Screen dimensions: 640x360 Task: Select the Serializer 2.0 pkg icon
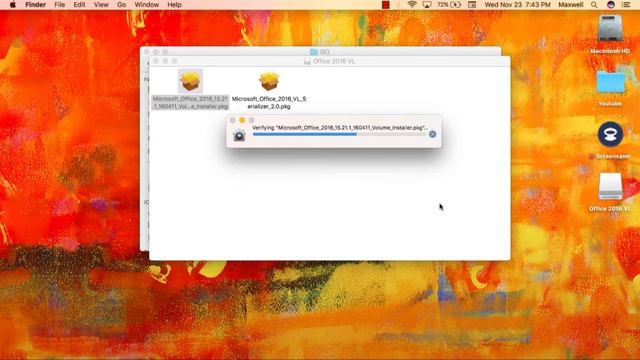(x=269, y=81)
